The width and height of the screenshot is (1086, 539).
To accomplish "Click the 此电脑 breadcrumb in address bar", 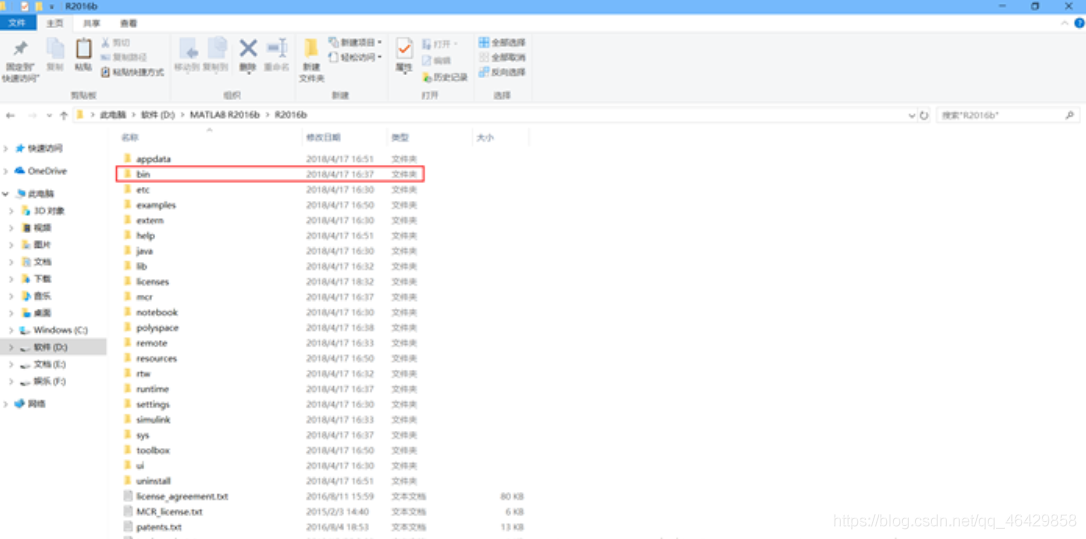I will click(x=112, y=116).
